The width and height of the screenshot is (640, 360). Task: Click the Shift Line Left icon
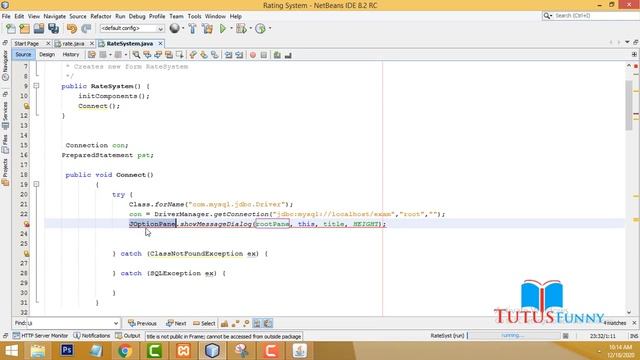(x=228, y=55)
